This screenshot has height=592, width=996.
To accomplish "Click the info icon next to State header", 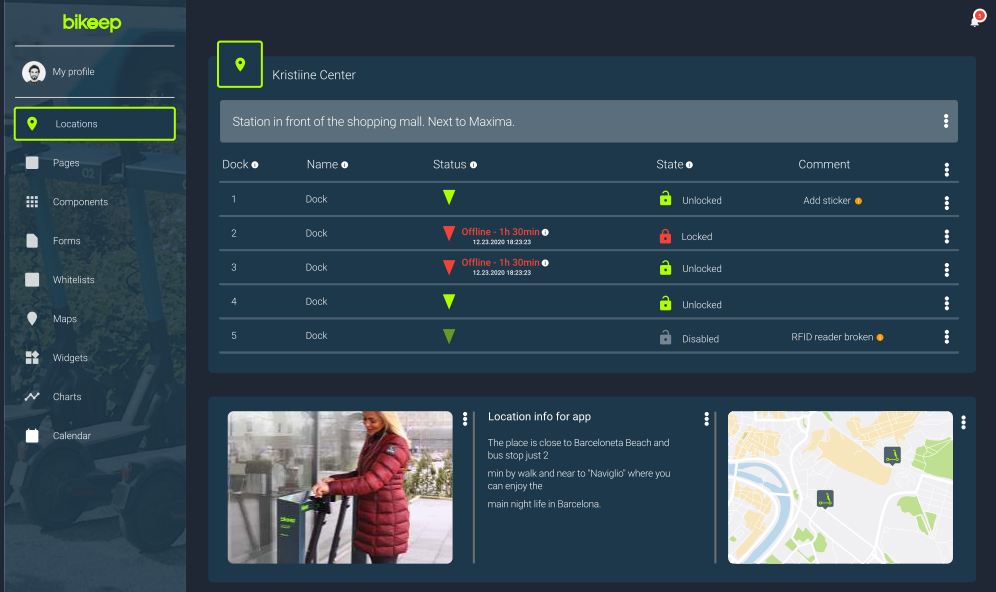I will 689,165.
